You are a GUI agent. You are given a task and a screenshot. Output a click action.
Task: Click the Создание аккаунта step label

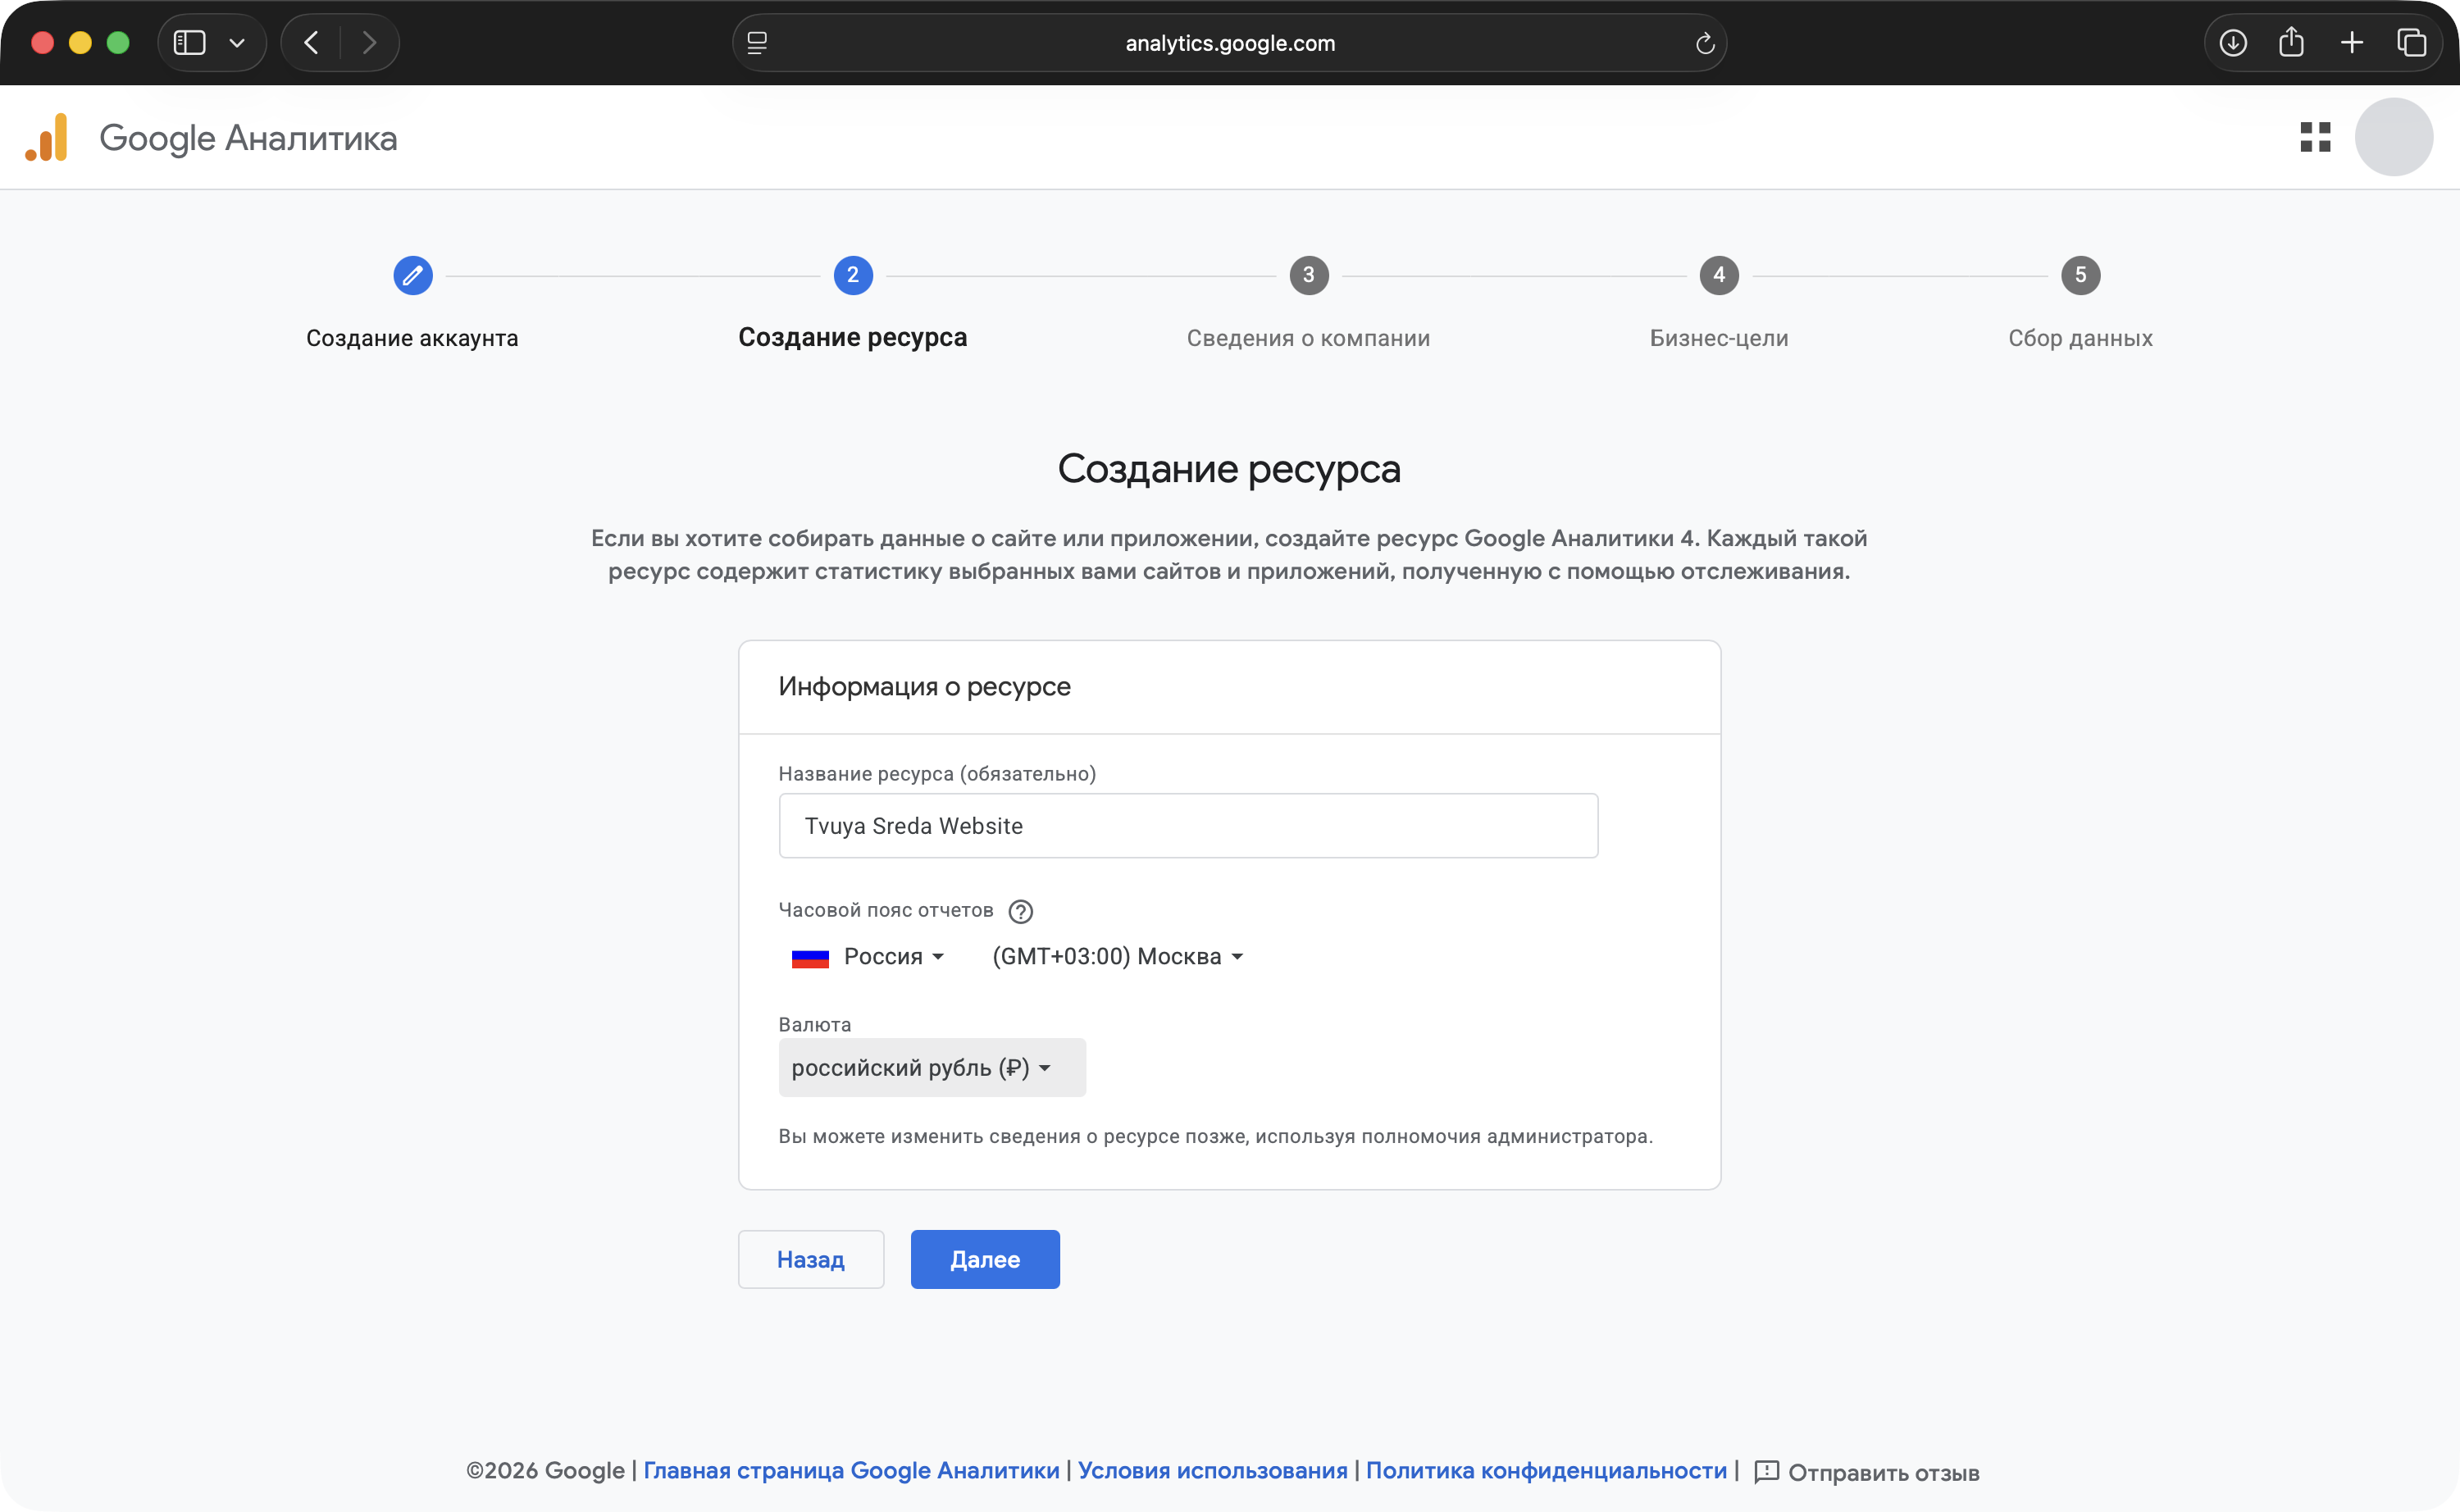[412, 338]
